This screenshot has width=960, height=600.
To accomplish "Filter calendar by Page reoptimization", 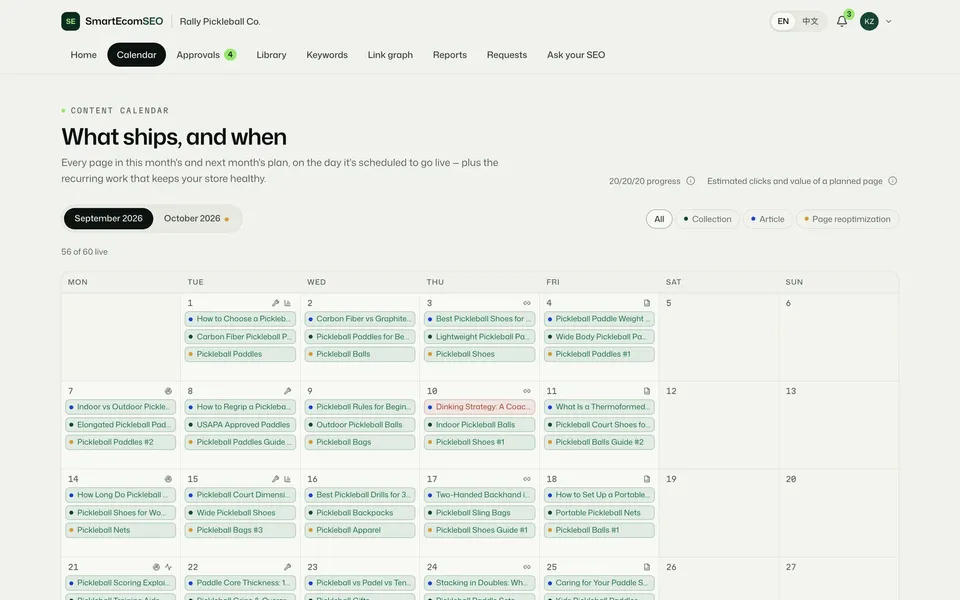I will pos(847,219).
